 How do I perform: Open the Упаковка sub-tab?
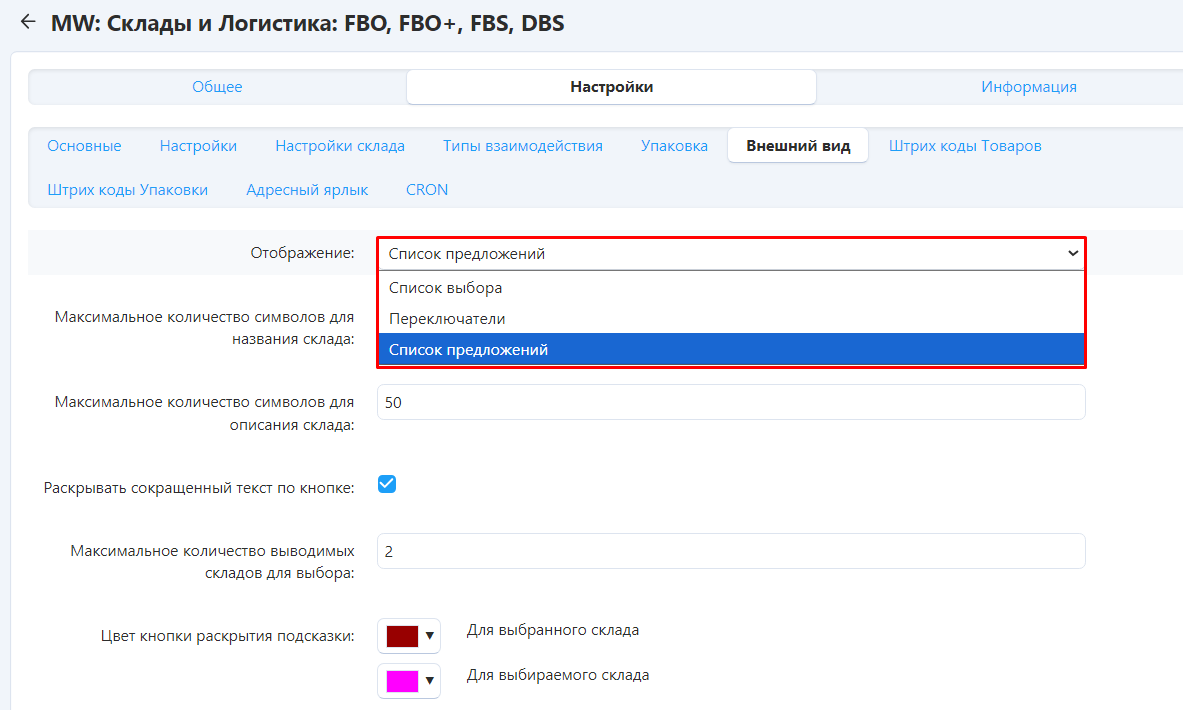tap(674, 146)
